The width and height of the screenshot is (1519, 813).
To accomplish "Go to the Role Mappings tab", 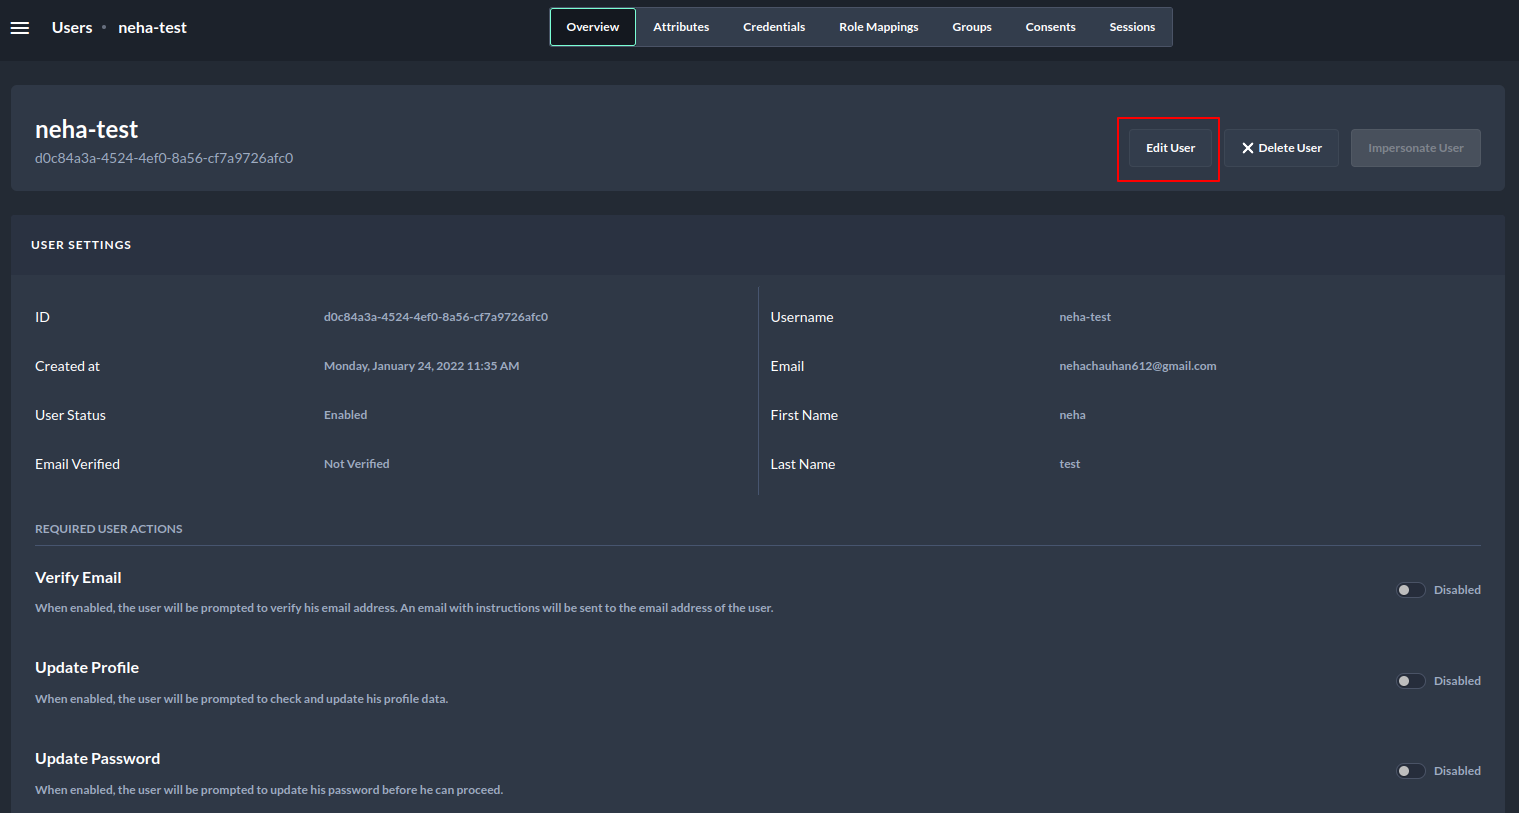I will click(x=878, y=27).
